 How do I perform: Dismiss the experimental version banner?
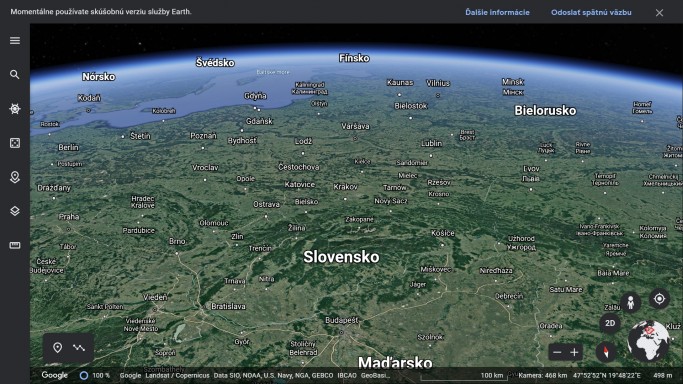[x=659, y=13]
